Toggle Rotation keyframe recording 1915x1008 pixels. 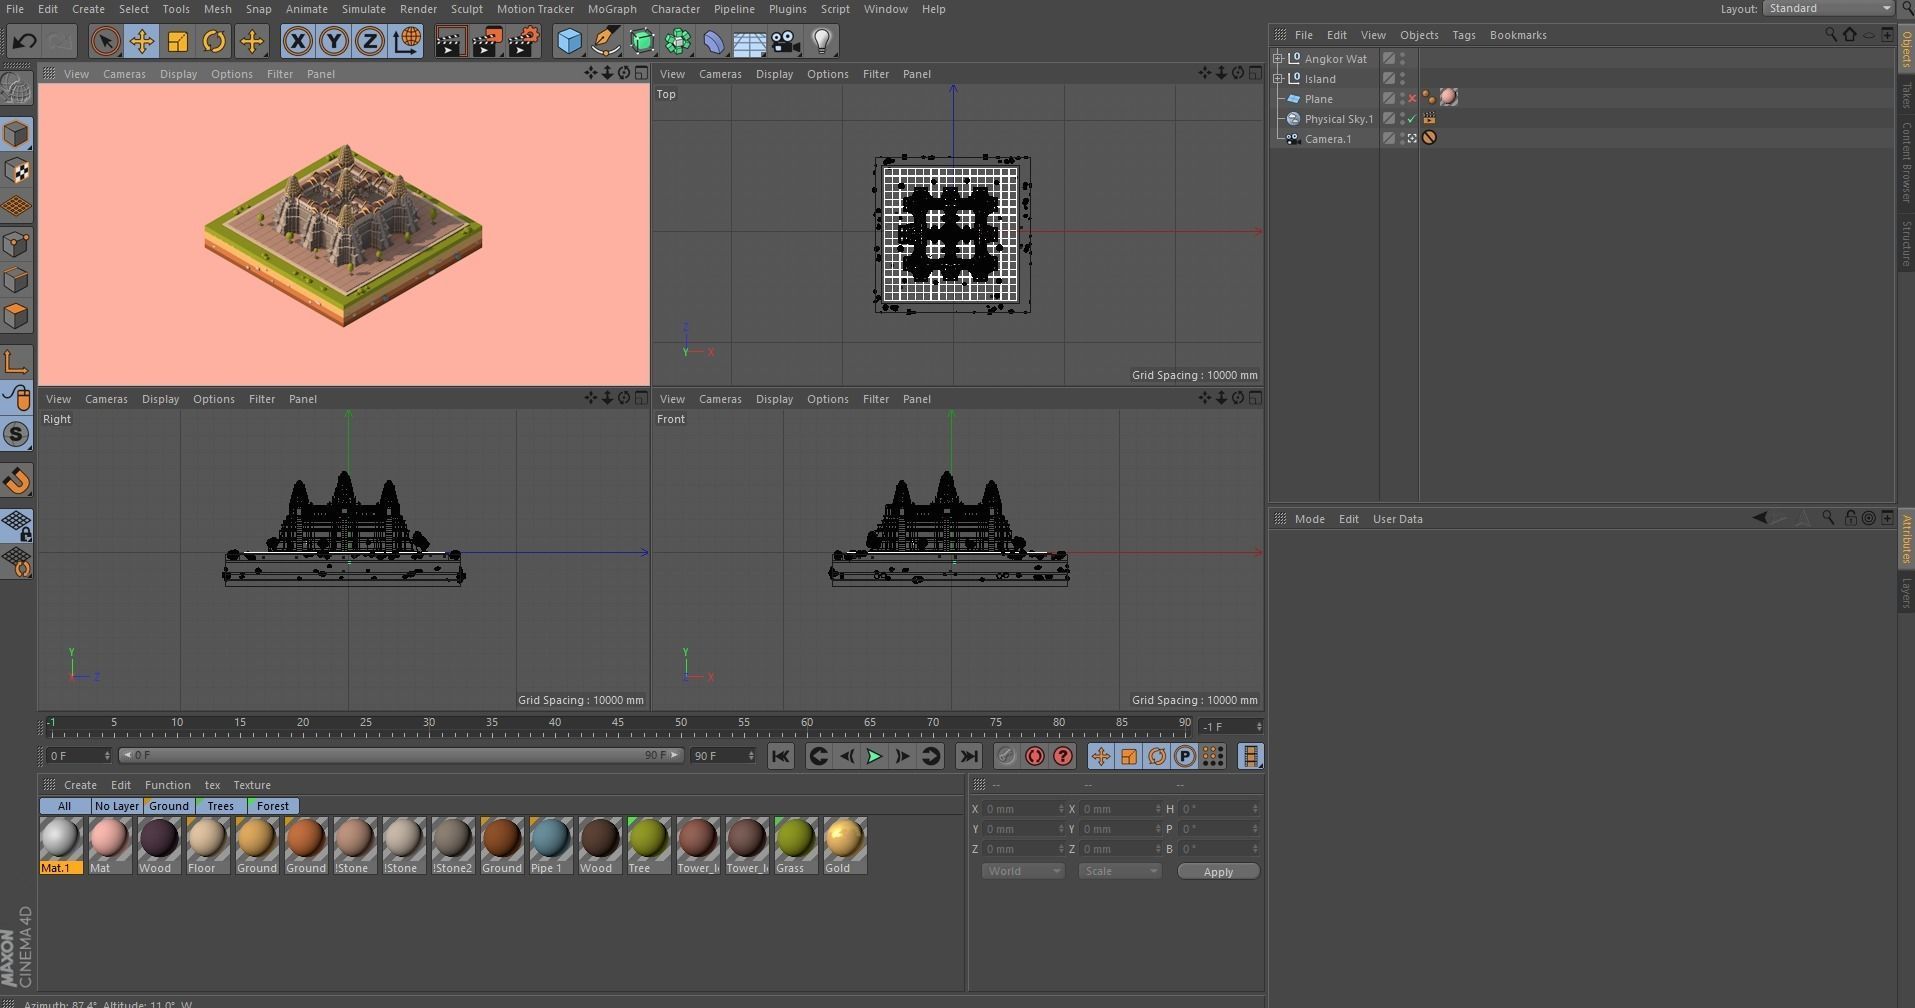point(1156,756)
